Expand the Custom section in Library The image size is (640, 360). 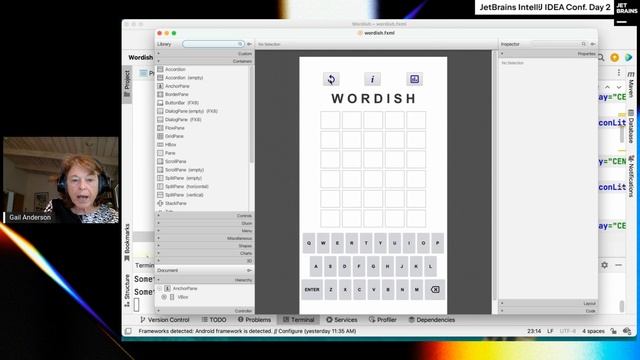204,53
